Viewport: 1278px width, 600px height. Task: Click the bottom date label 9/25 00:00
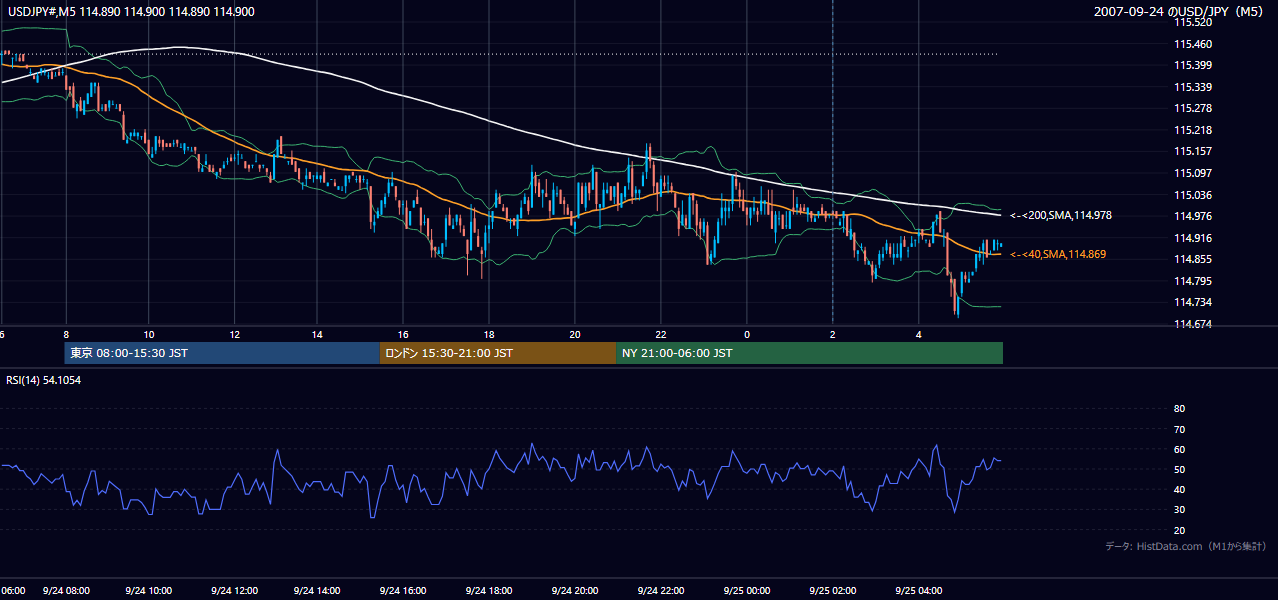coord(746,590)
